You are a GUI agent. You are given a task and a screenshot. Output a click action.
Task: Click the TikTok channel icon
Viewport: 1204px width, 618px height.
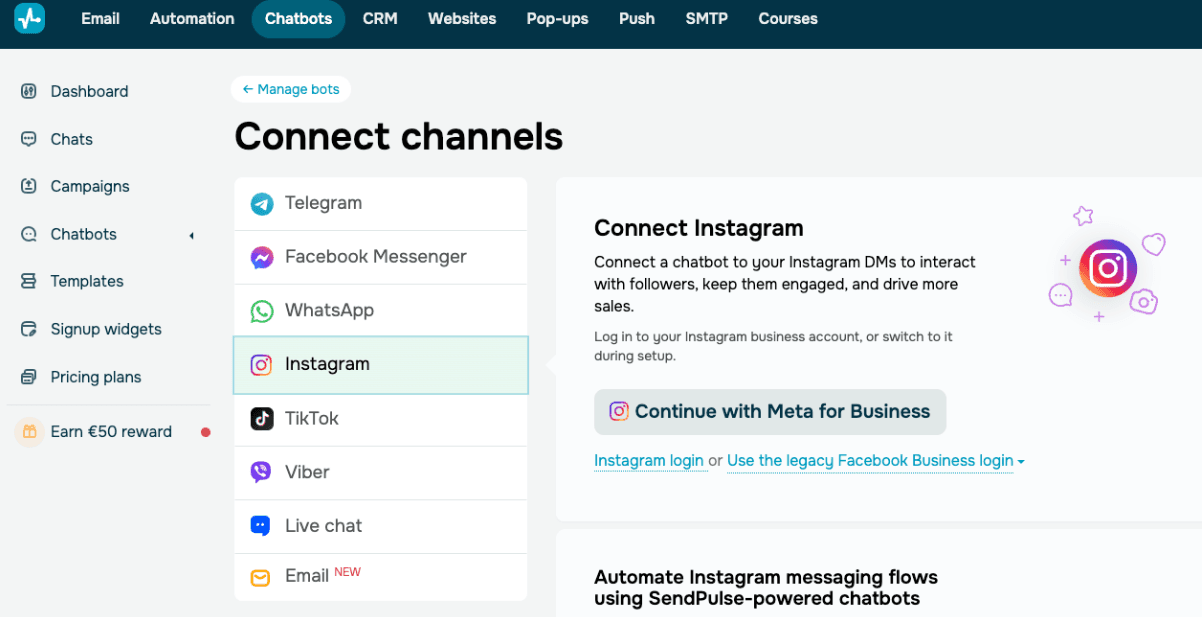(x=262, y=419)
